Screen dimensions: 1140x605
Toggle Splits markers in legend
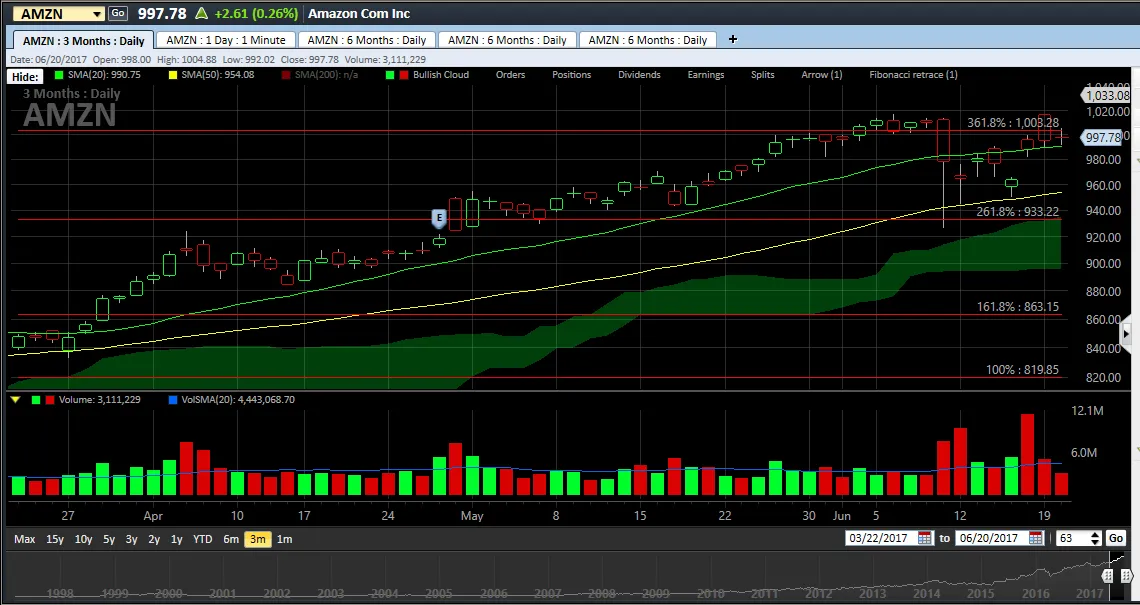[x=763, y=75]
